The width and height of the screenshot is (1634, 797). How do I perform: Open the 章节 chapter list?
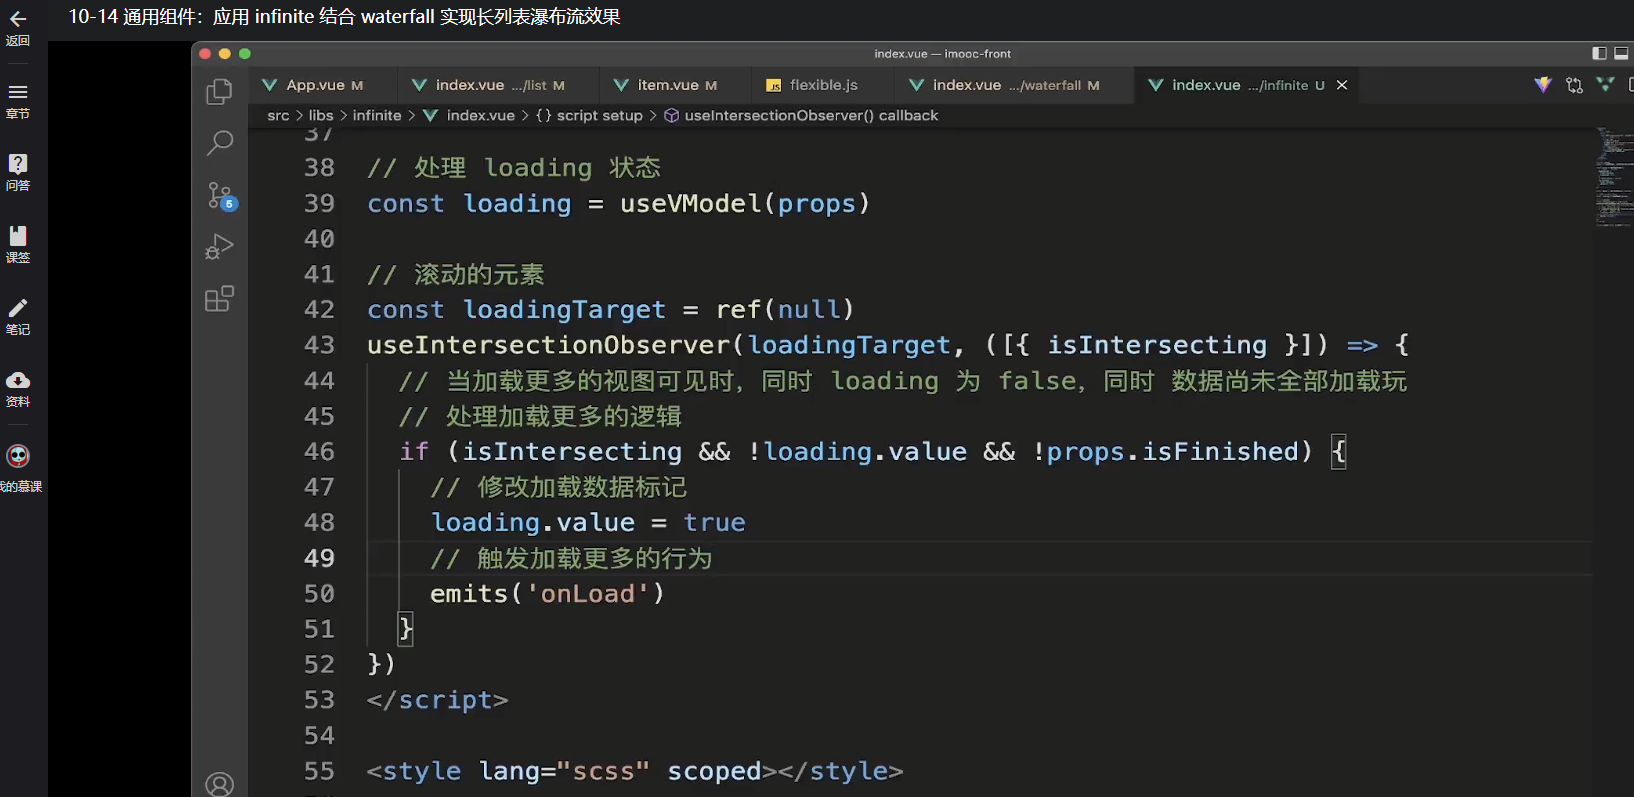[18, 101]
